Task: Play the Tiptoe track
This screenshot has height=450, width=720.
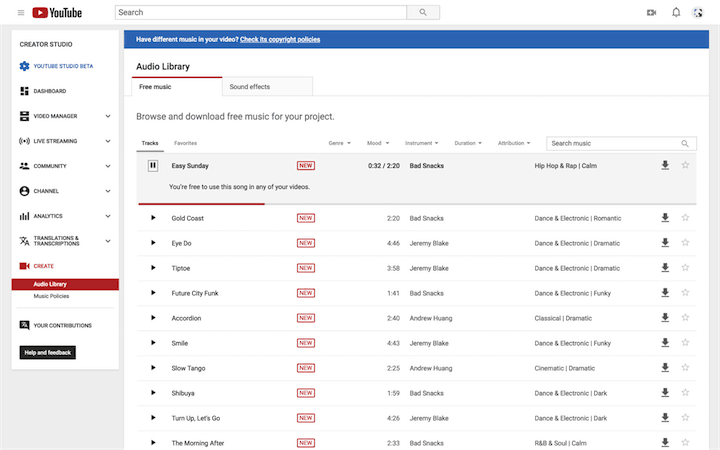Action: point(153,268)
